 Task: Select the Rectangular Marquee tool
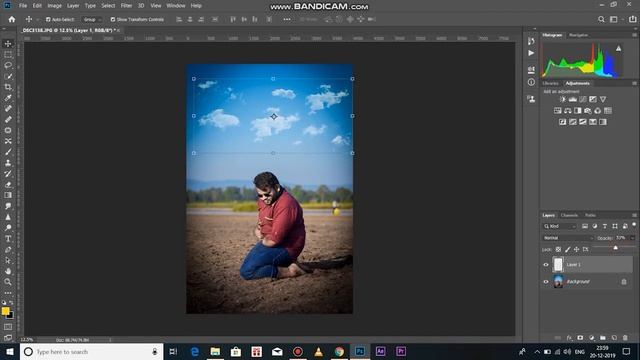8,54
